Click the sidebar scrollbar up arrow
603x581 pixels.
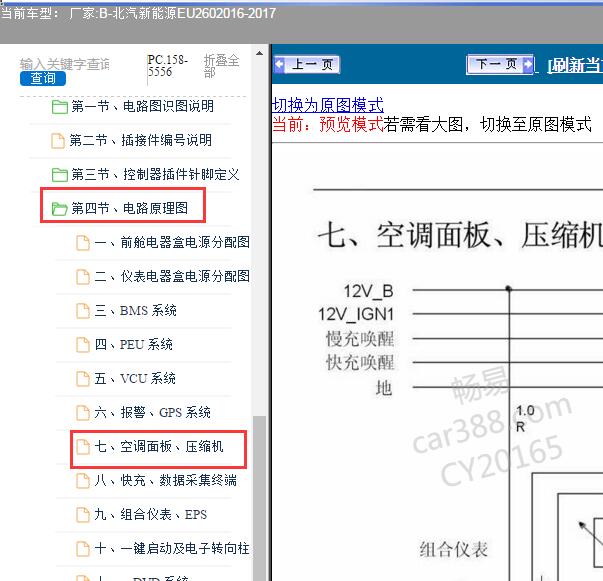point(260,53)
